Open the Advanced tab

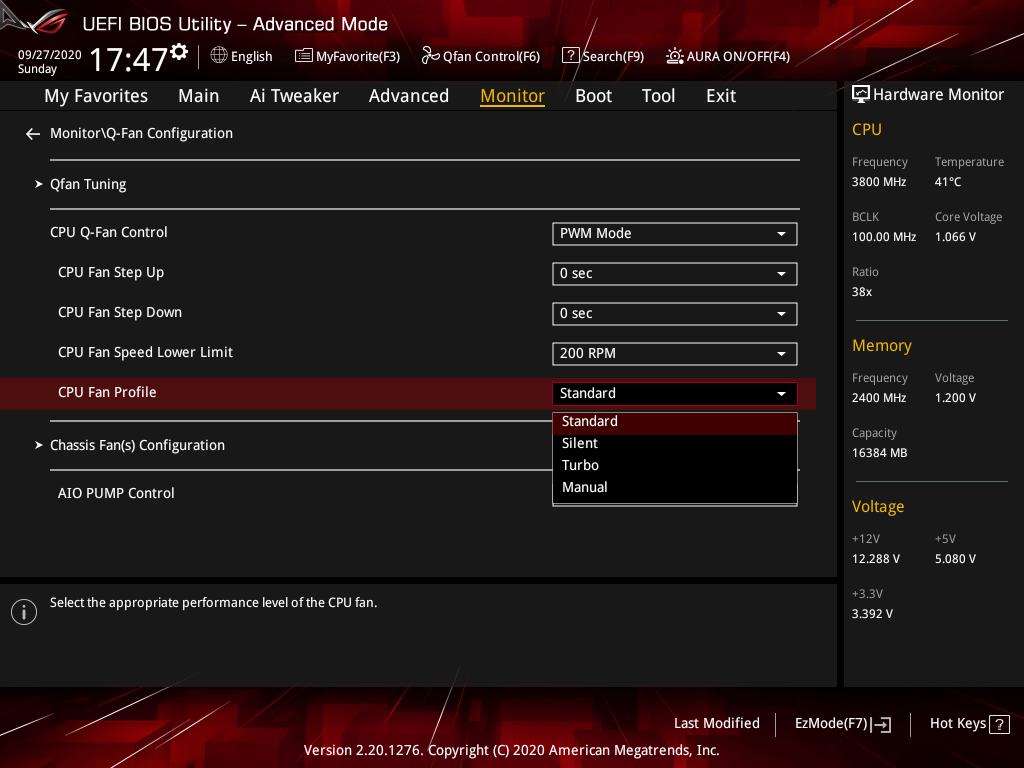point(409,96)
